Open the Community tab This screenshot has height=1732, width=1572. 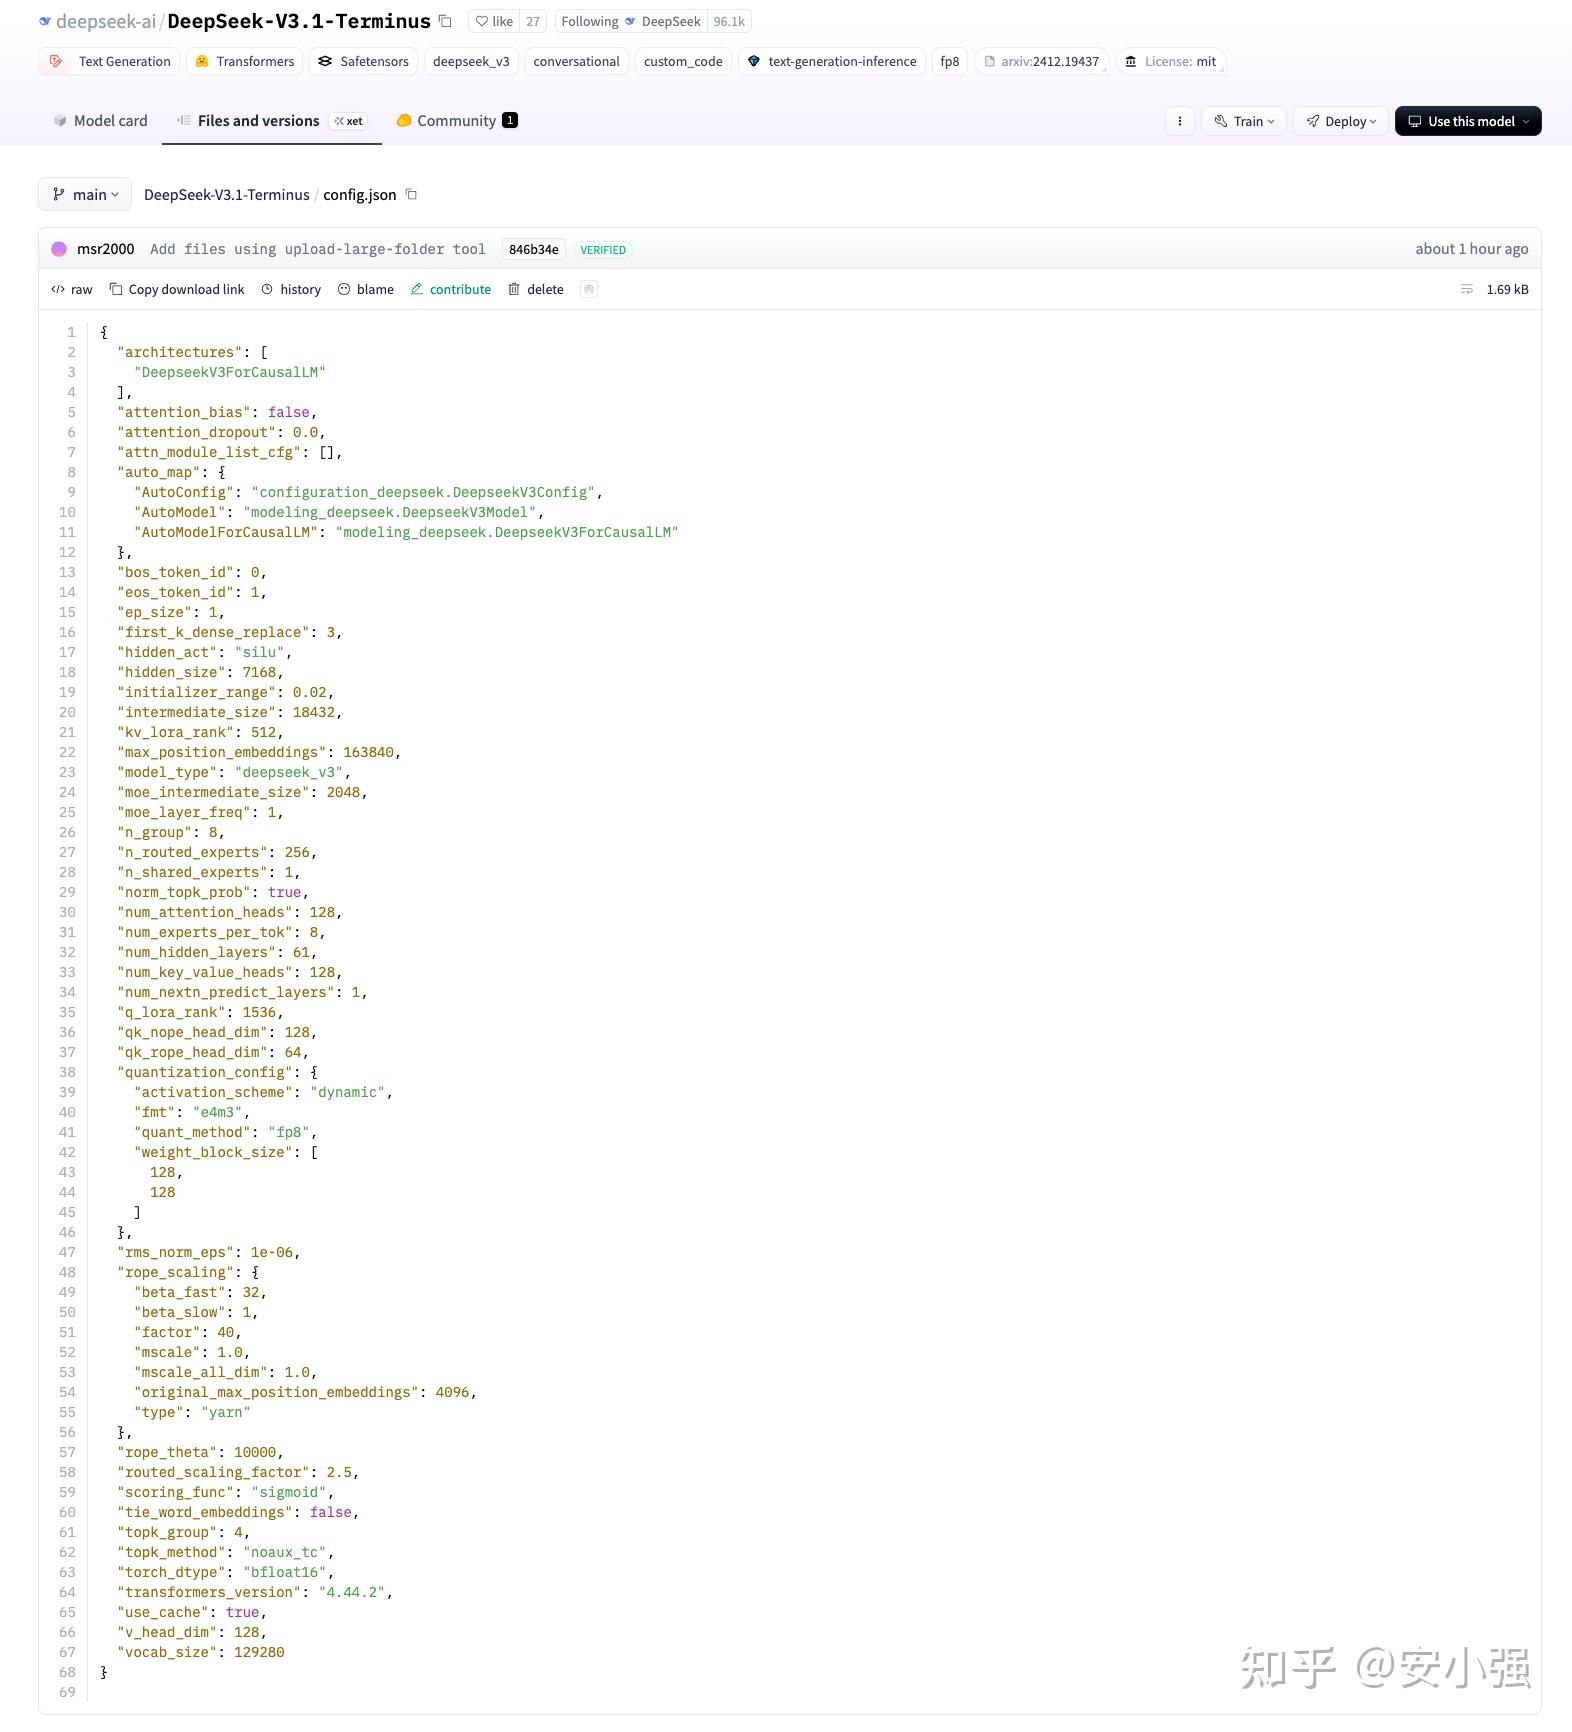(457, 120)
